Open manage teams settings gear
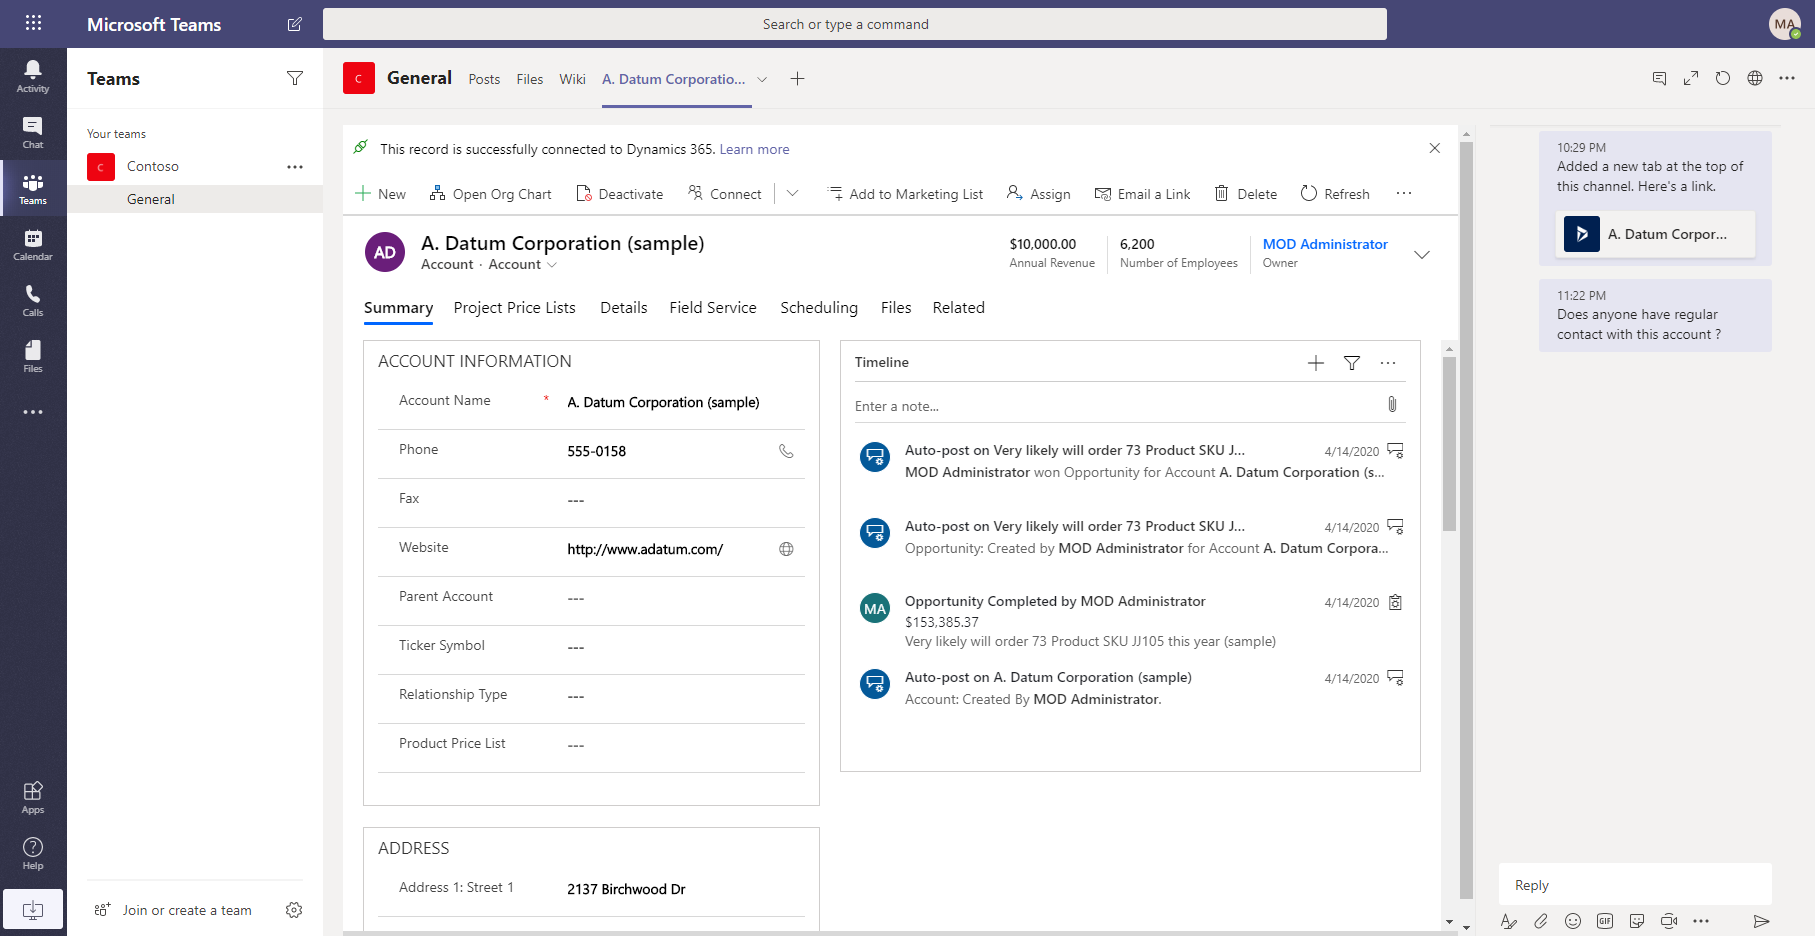Image resolution: width=1815 pixels, height=936 pixels. click(294, 910)
